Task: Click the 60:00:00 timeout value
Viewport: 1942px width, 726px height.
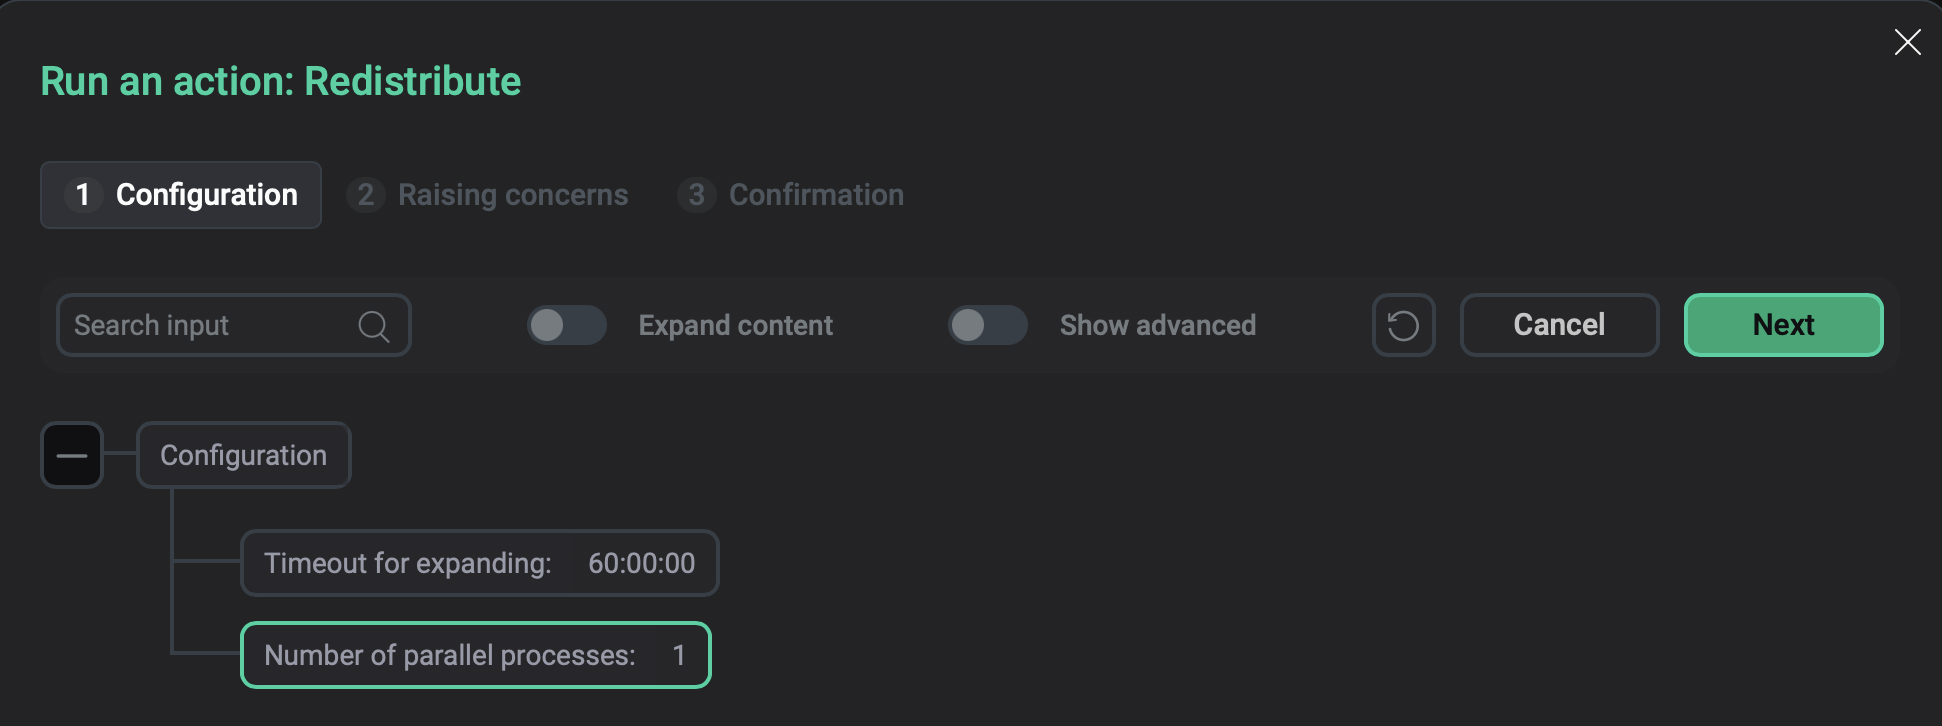Action: pos(641,563)
